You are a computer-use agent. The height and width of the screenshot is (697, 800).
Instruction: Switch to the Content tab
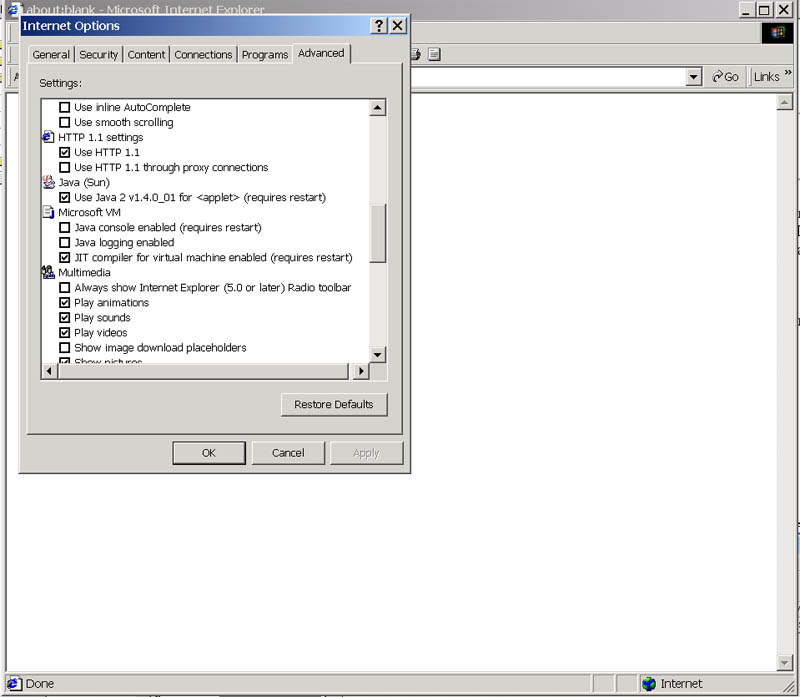[146, 55]
